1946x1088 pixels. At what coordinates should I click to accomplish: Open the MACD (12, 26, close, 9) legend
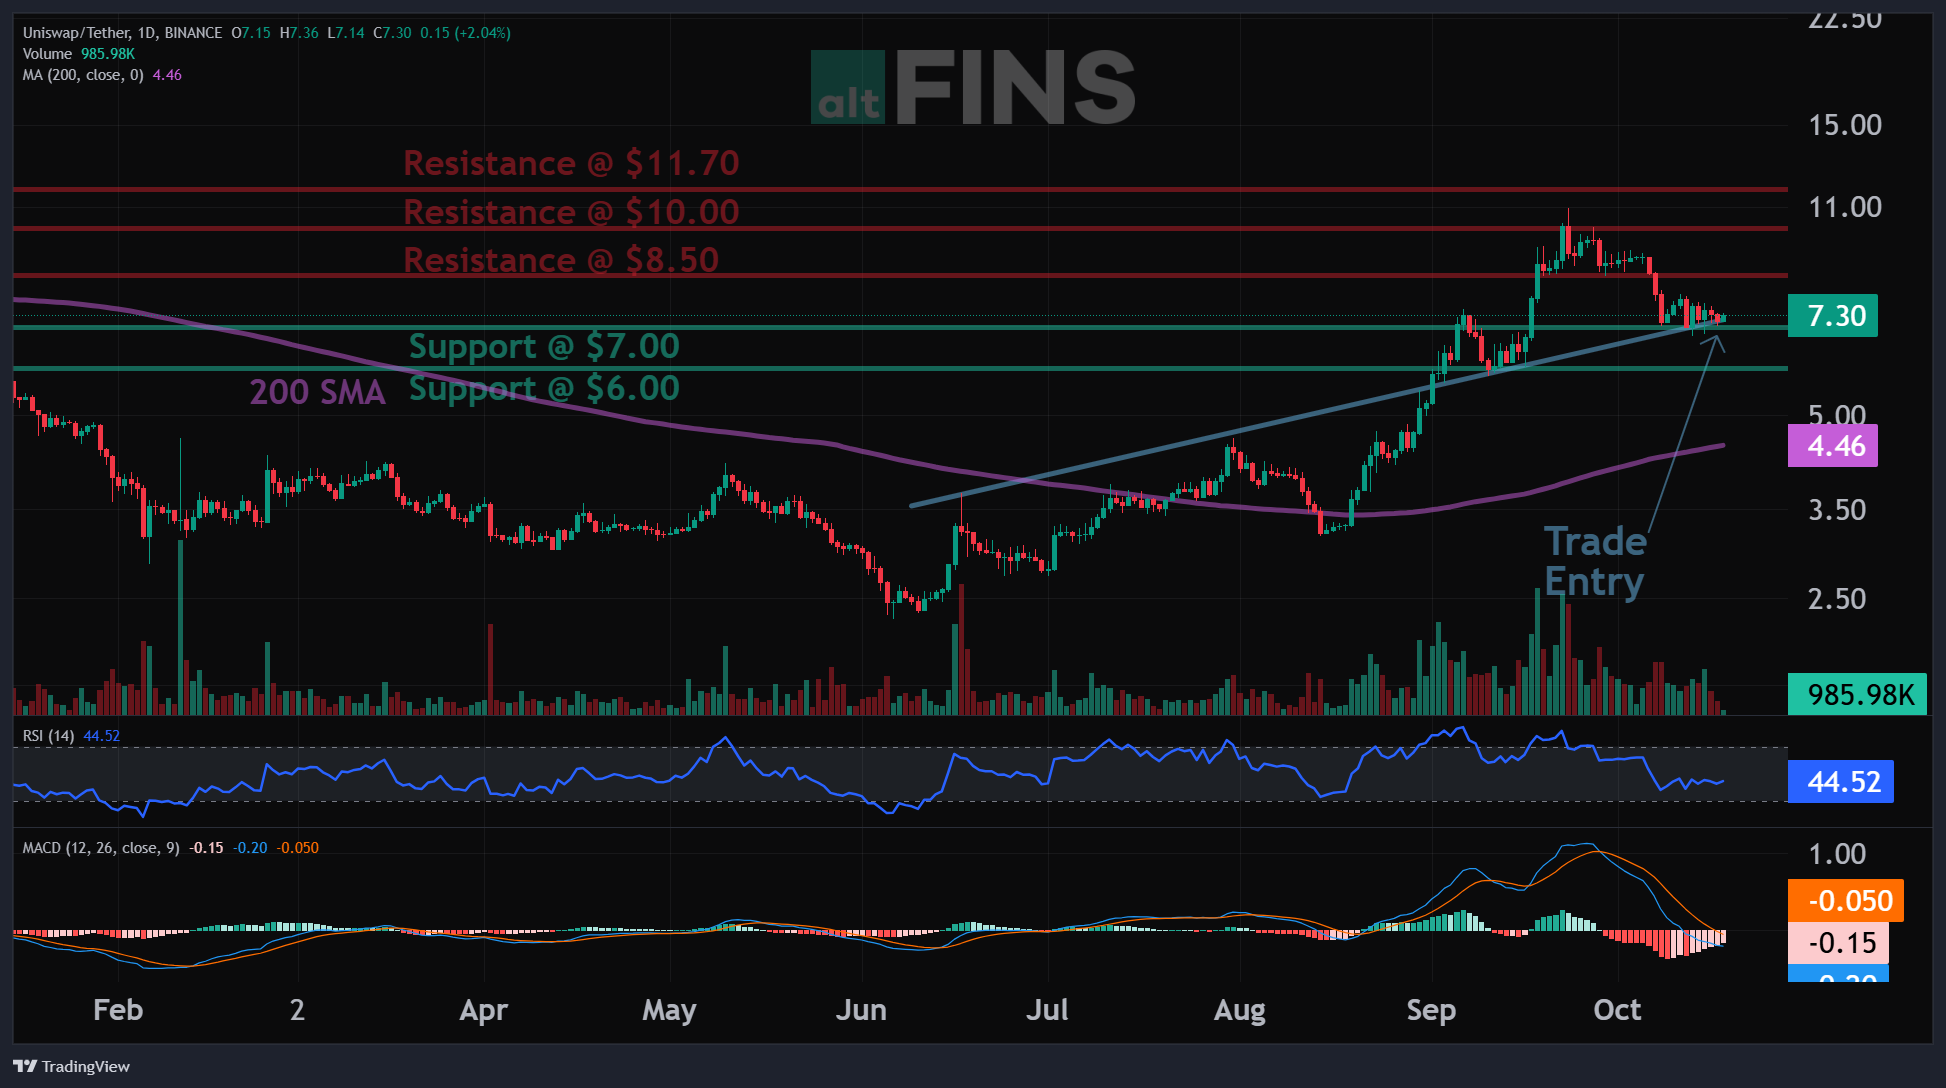170,848
